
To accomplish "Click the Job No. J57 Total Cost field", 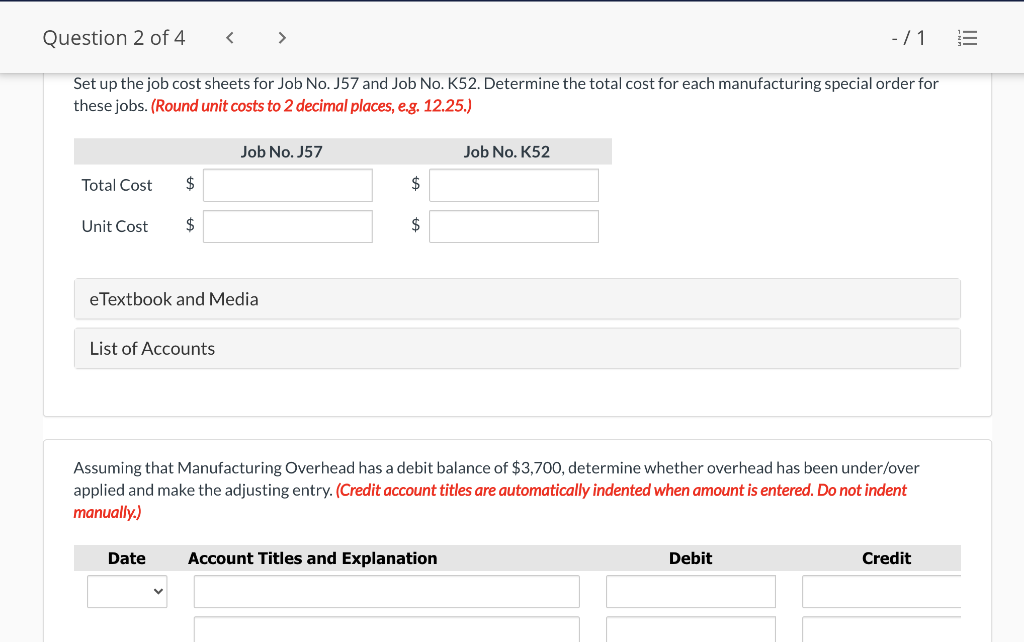I will pyautogui.click(x=288, y=185).
